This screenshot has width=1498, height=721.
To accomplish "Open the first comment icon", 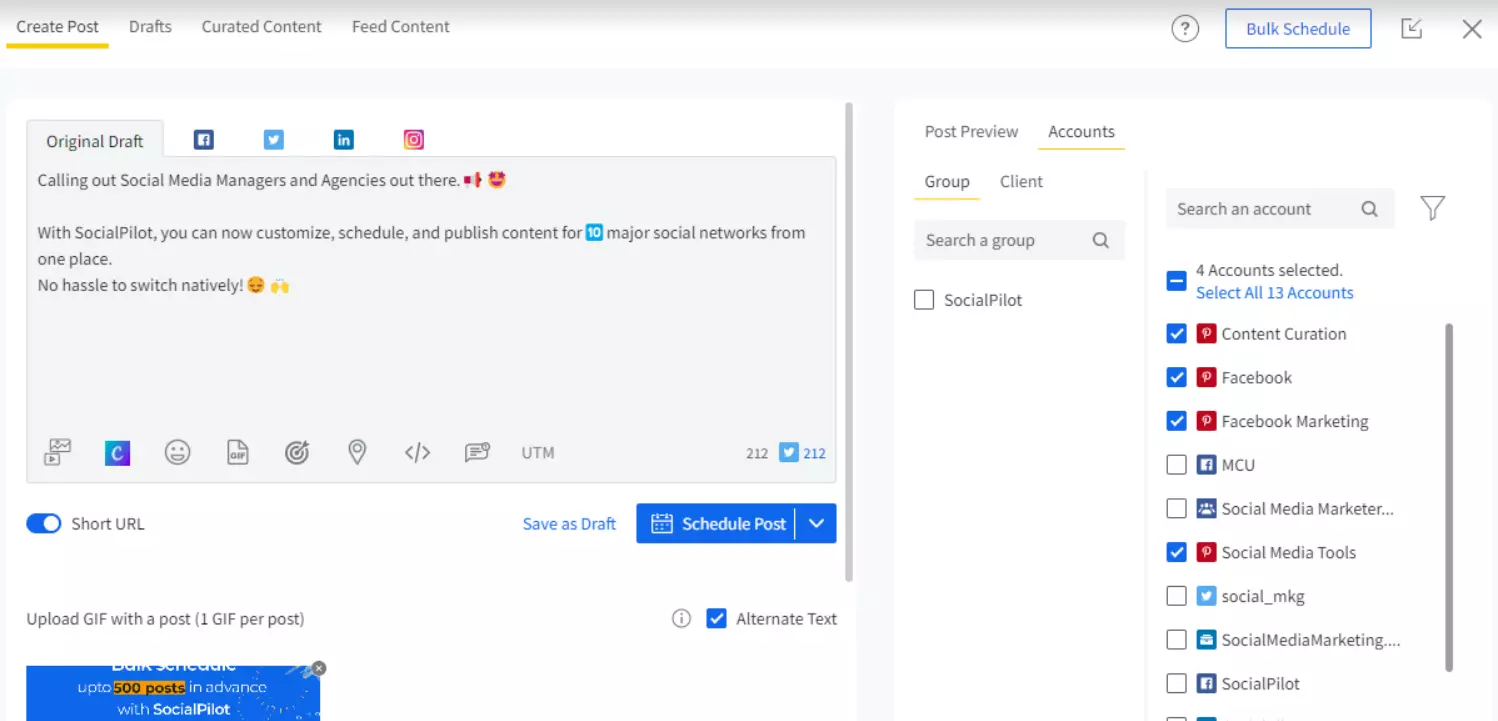I will (477, 452).
